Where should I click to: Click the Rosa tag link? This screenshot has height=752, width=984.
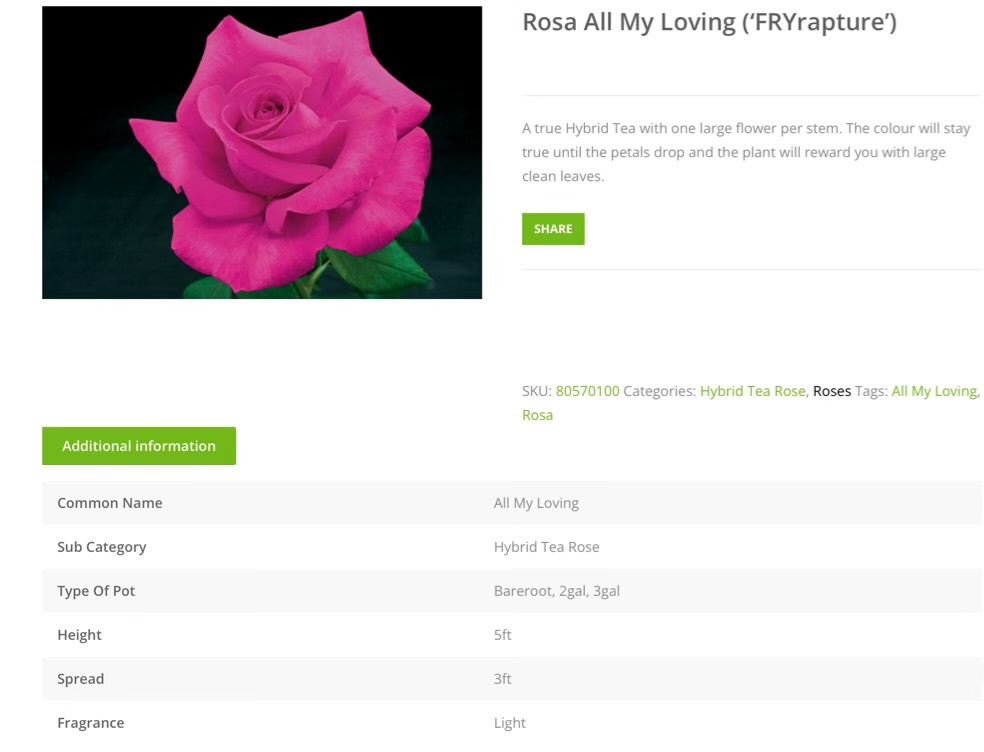pyautogui.click(x=537, y=415)
